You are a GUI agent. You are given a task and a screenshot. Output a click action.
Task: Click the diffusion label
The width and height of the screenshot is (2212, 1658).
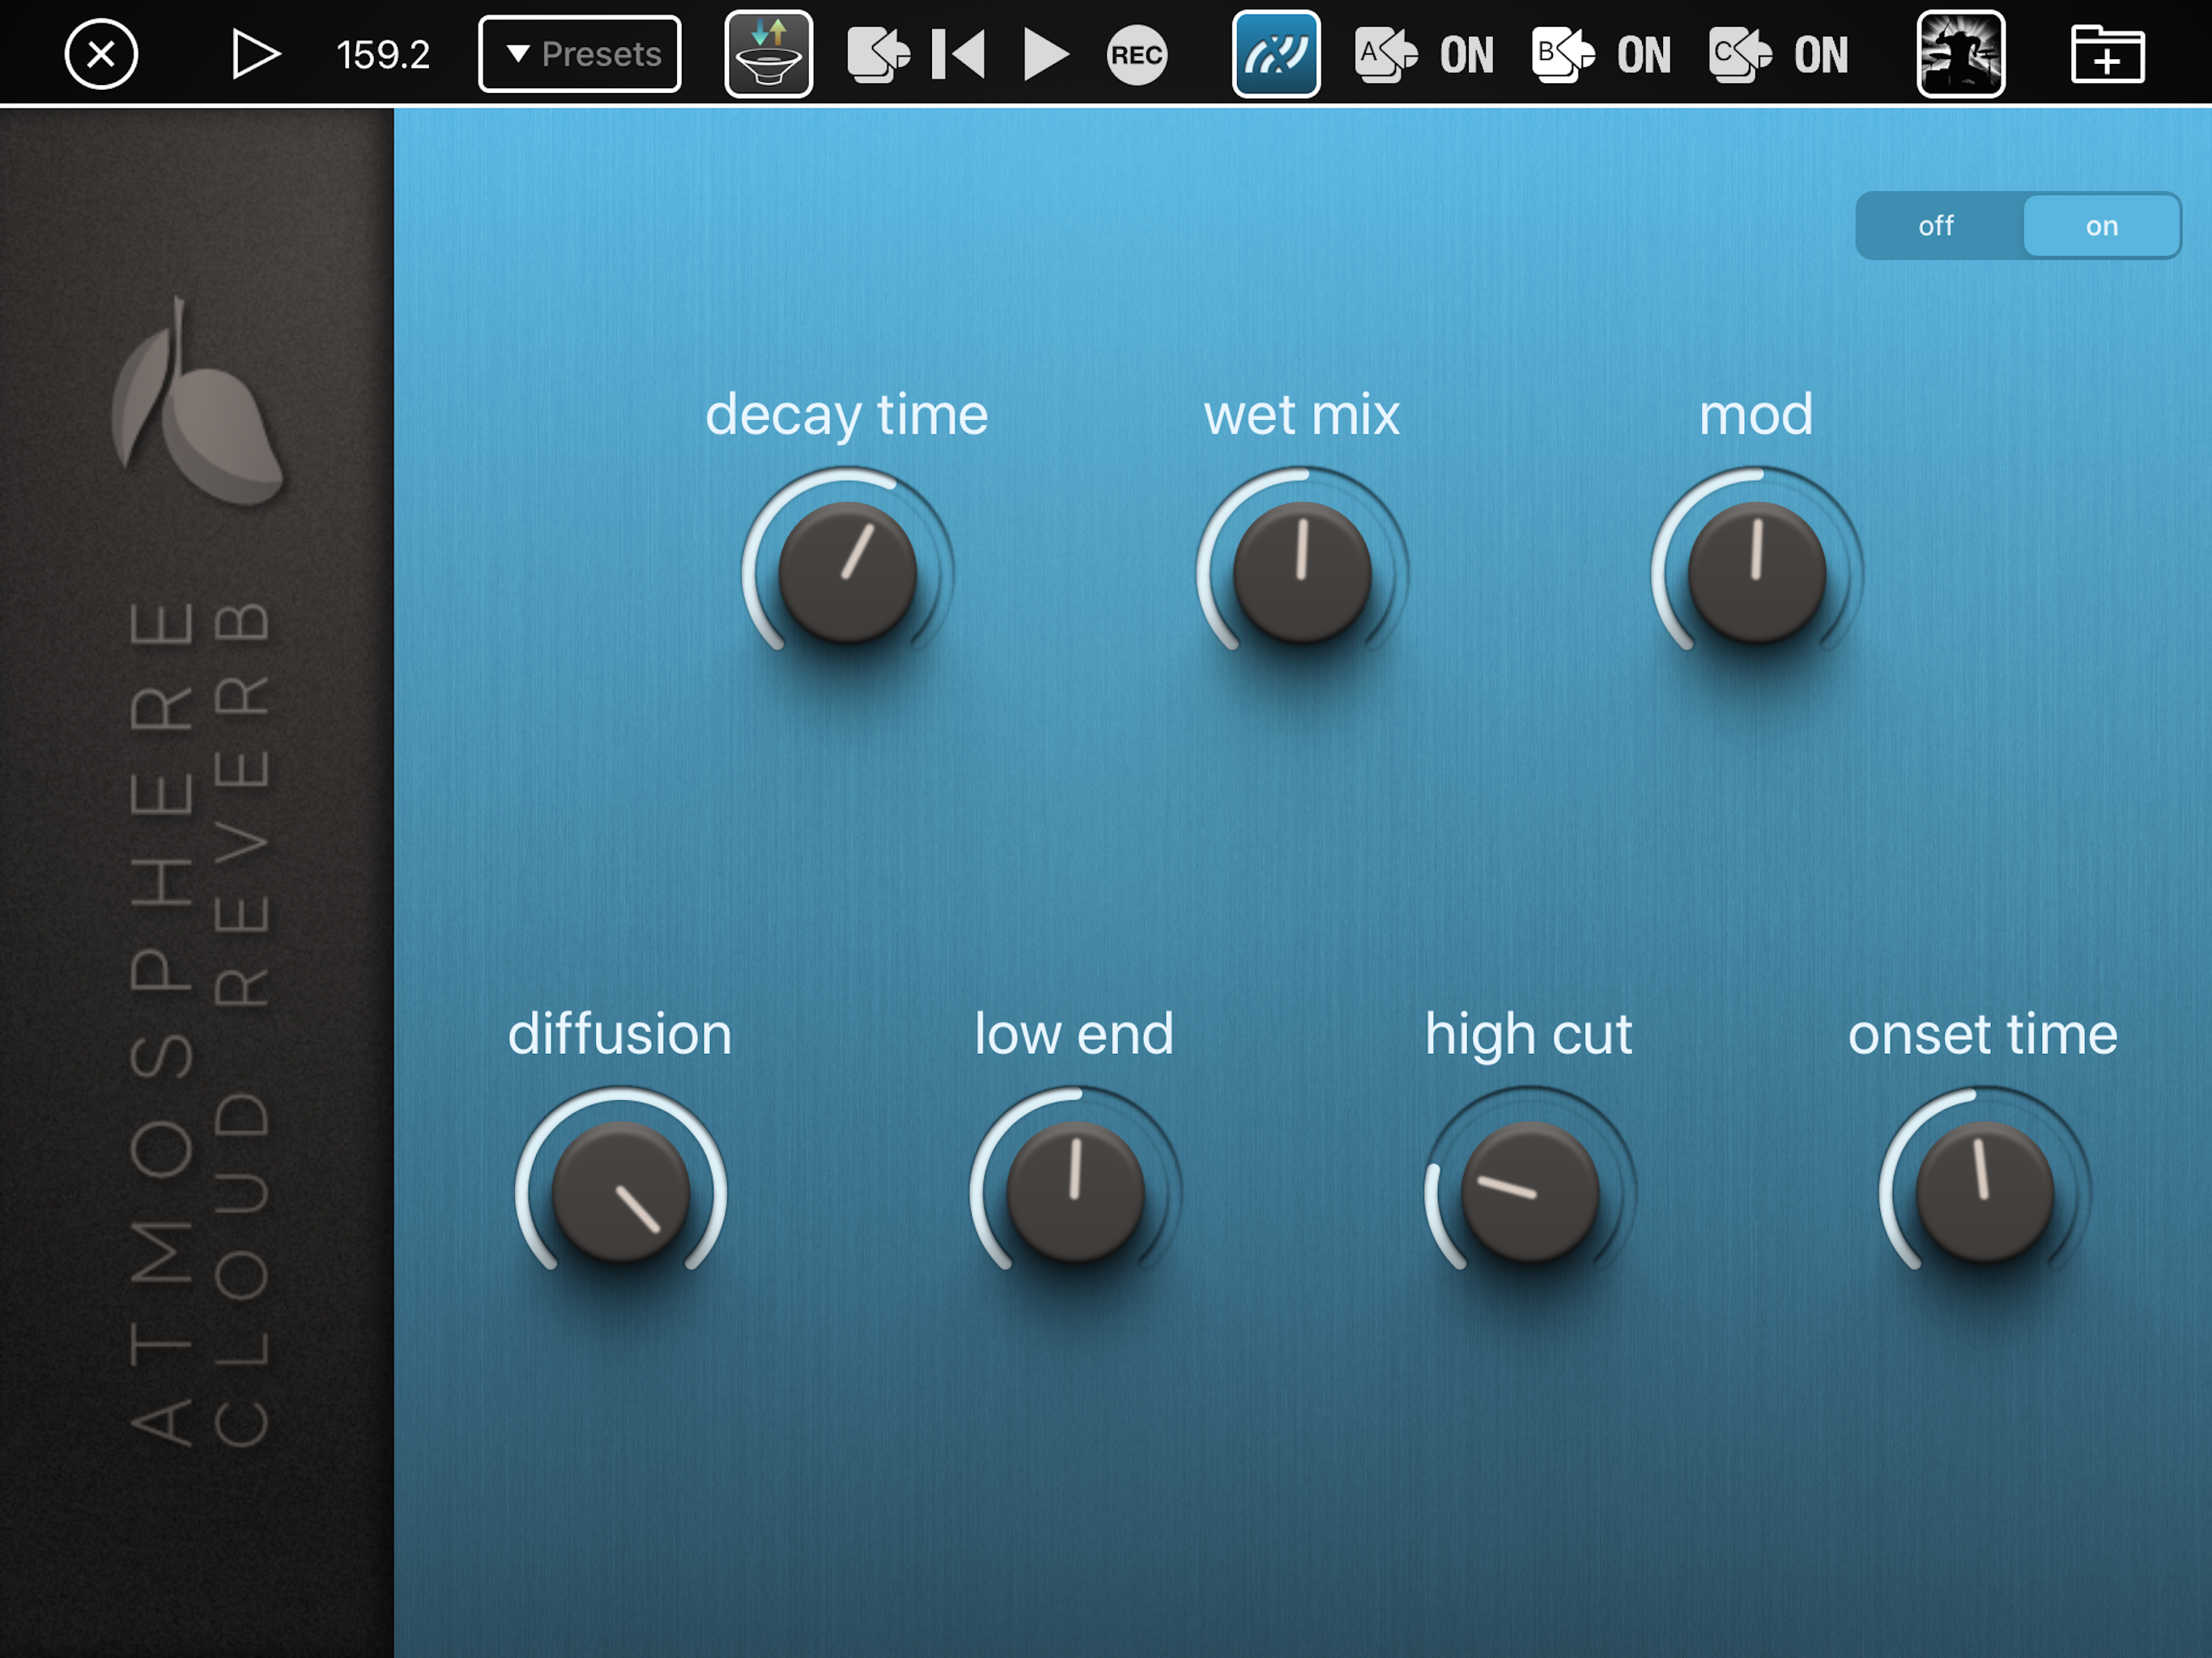click(620, 1033)
